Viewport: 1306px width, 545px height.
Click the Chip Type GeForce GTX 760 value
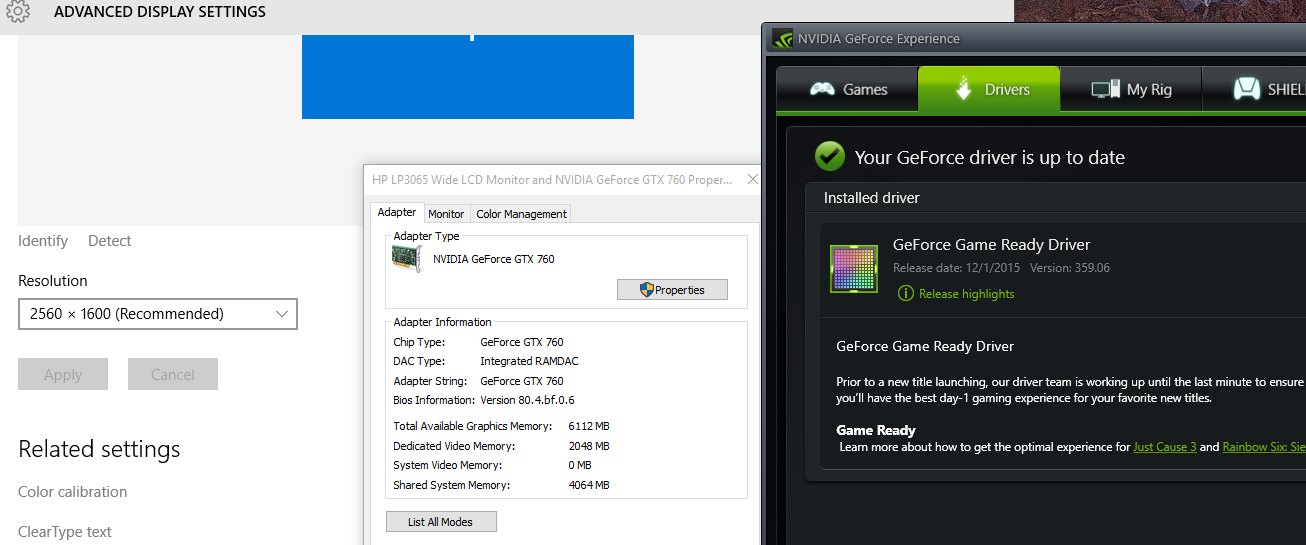click(522, 342)
